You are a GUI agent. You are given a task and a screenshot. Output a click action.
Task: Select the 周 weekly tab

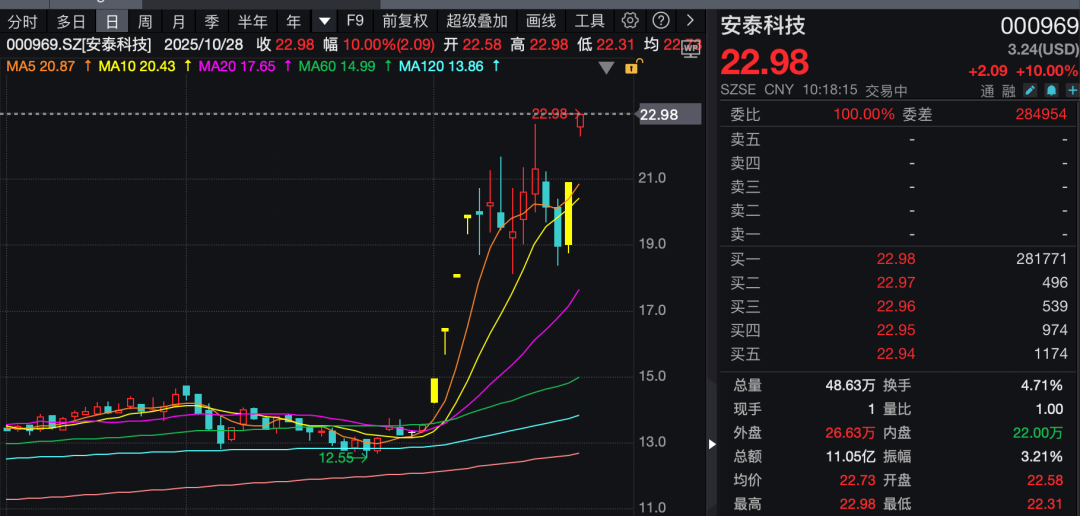[145, 21]
